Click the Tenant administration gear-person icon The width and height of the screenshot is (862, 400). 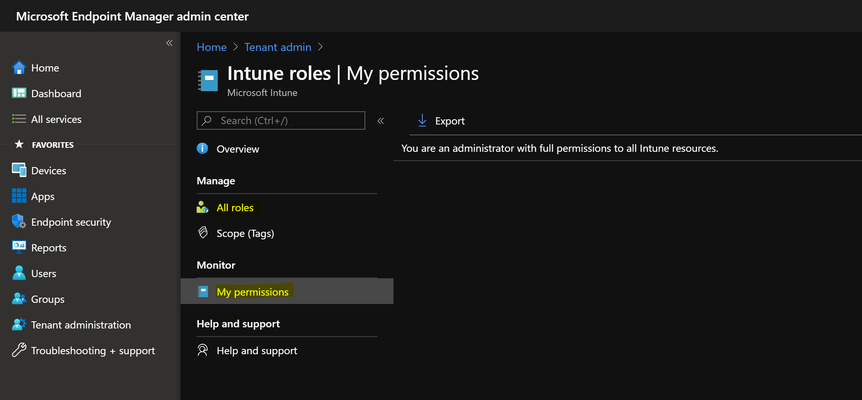point(19,325)
